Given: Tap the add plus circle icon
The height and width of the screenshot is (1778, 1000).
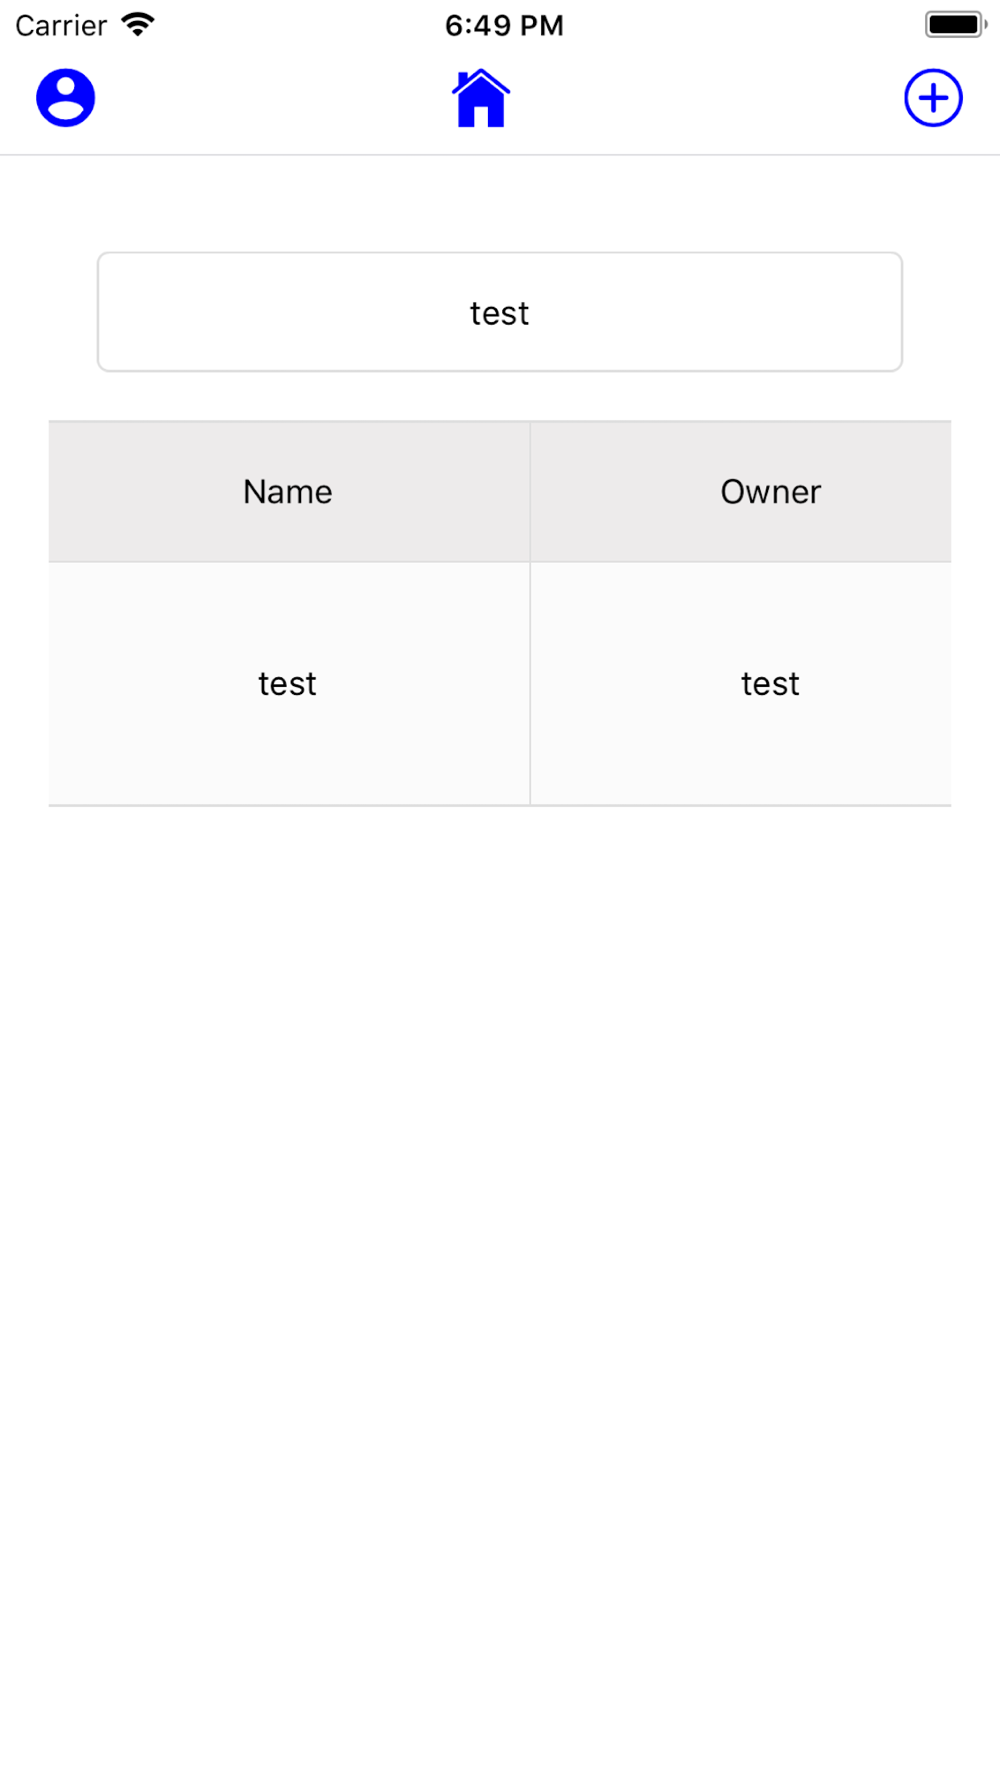Looking at the screenshot, I should 933,98.
